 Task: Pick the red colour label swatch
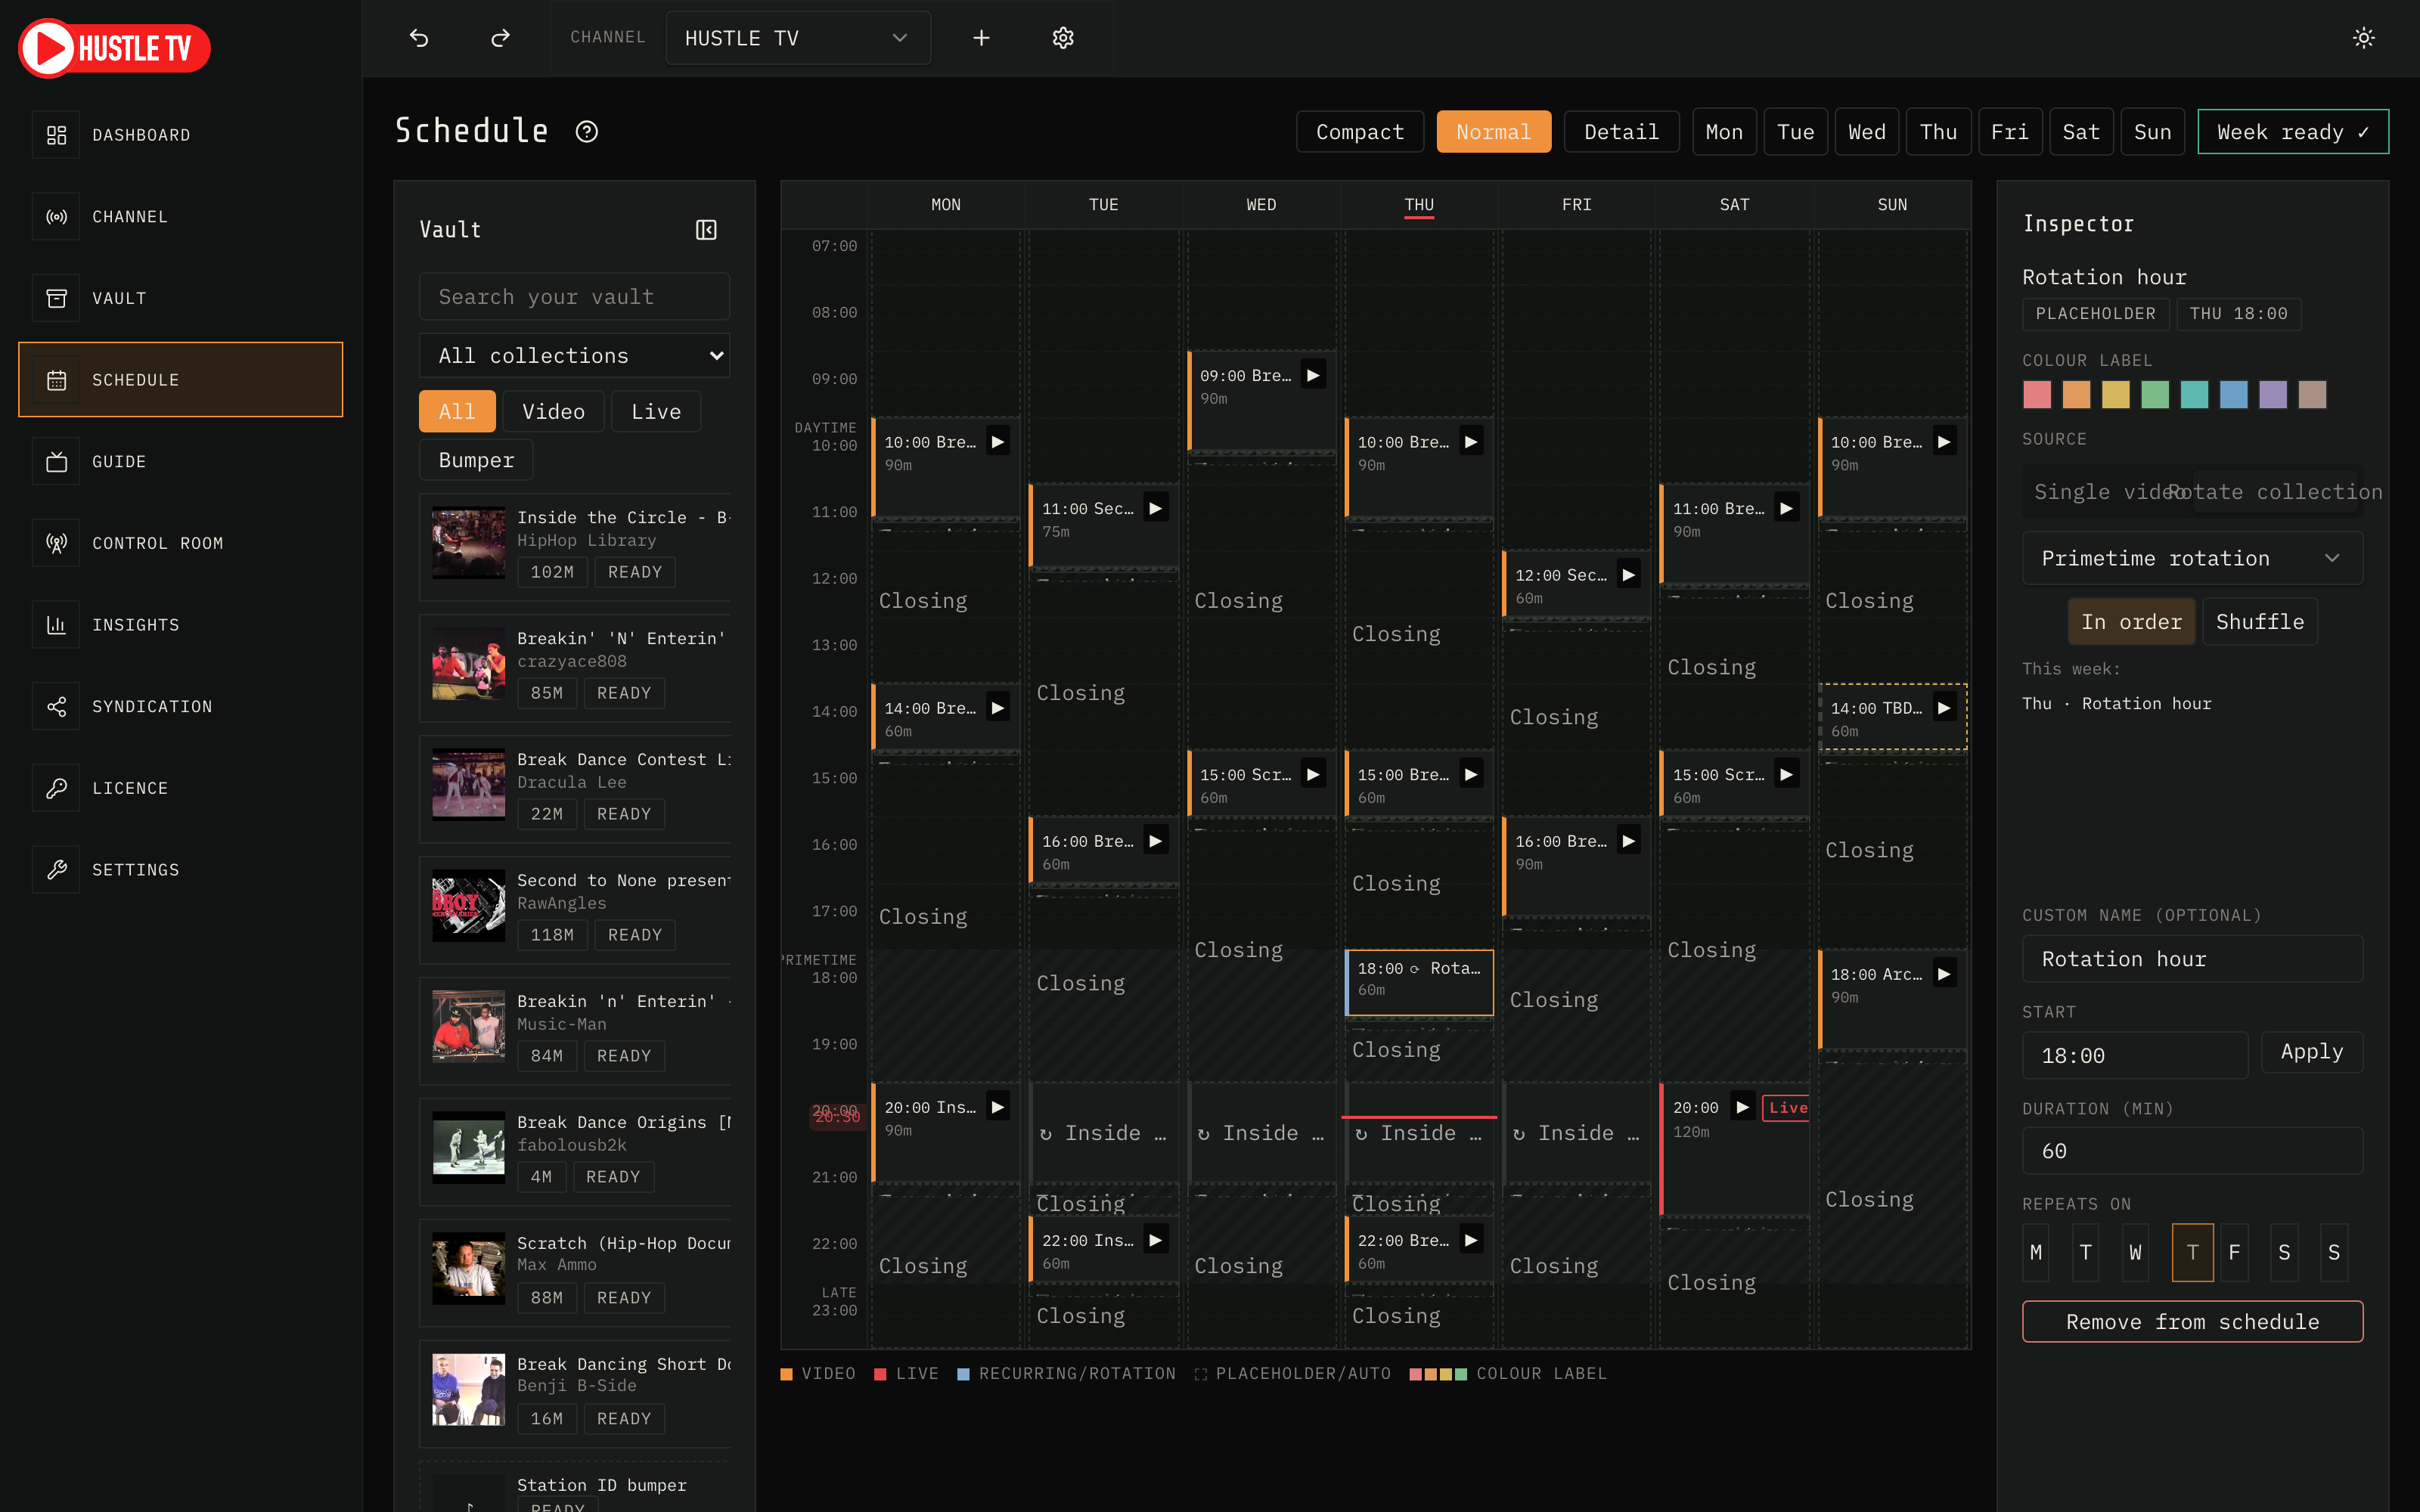[2037, 394]
